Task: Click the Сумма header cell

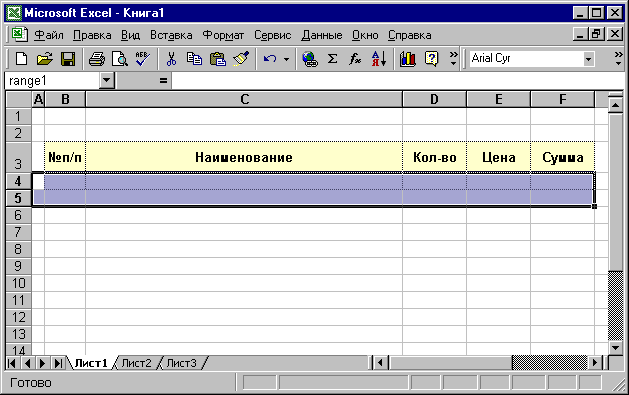Action: (562, 157)
